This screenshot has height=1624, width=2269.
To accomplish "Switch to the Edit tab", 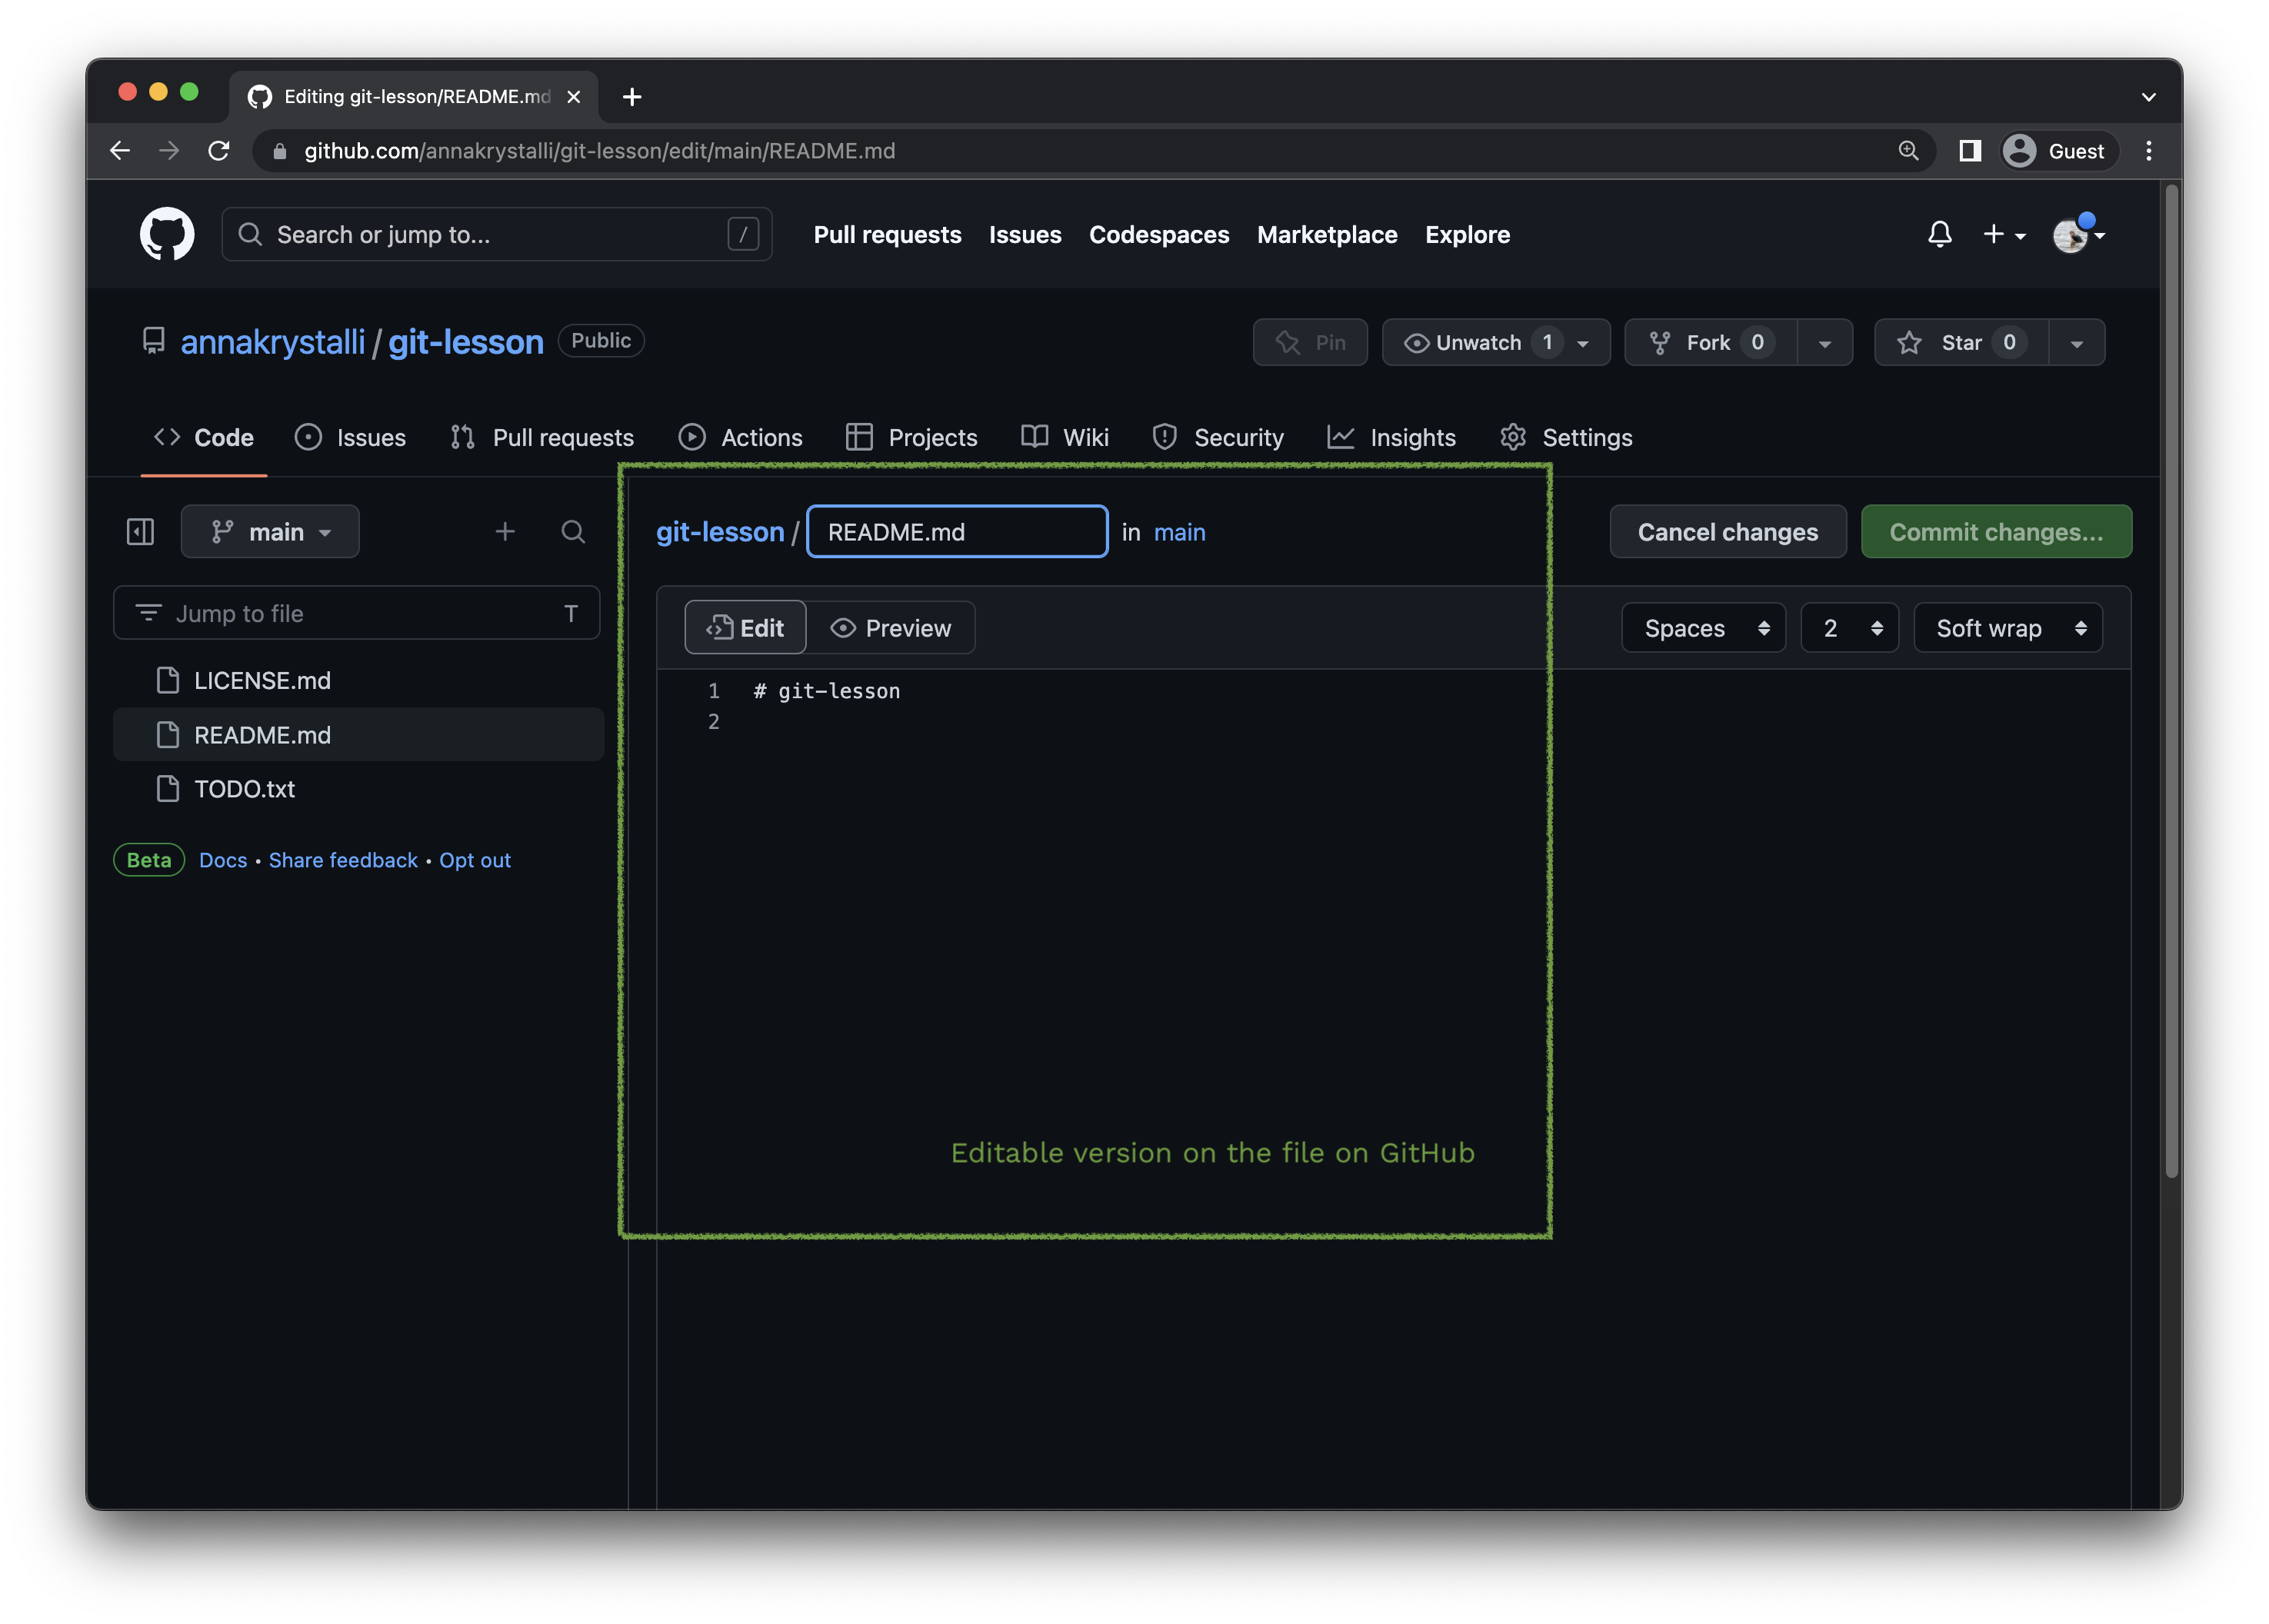I will pos(745,627).
